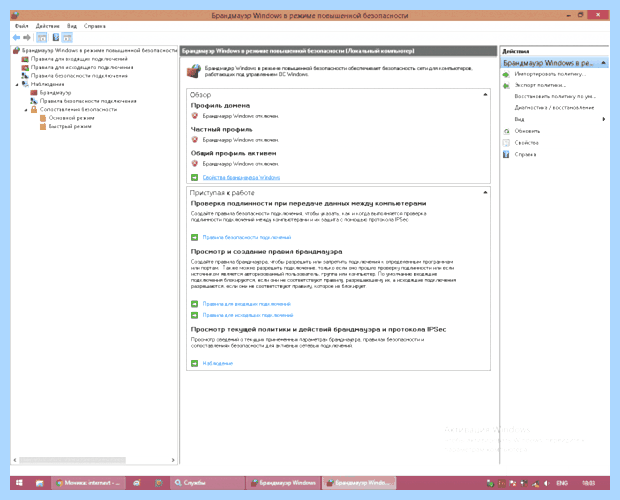Select outbound rules icon (Правила для исходящего подключения)
Viewport: 620px width, 500px height.
click(x=25, y=67)
